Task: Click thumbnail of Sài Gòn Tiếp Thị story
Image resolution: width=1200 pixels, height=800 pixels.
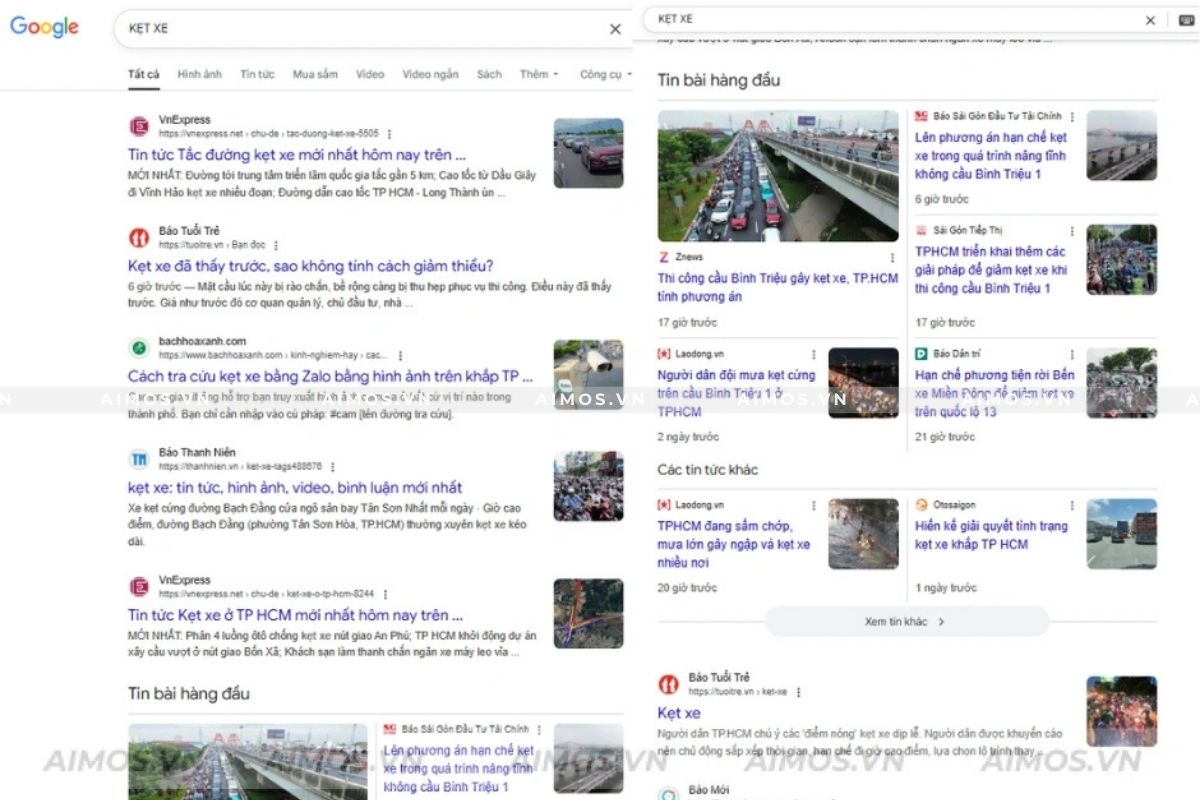Action: point(1122,259)
